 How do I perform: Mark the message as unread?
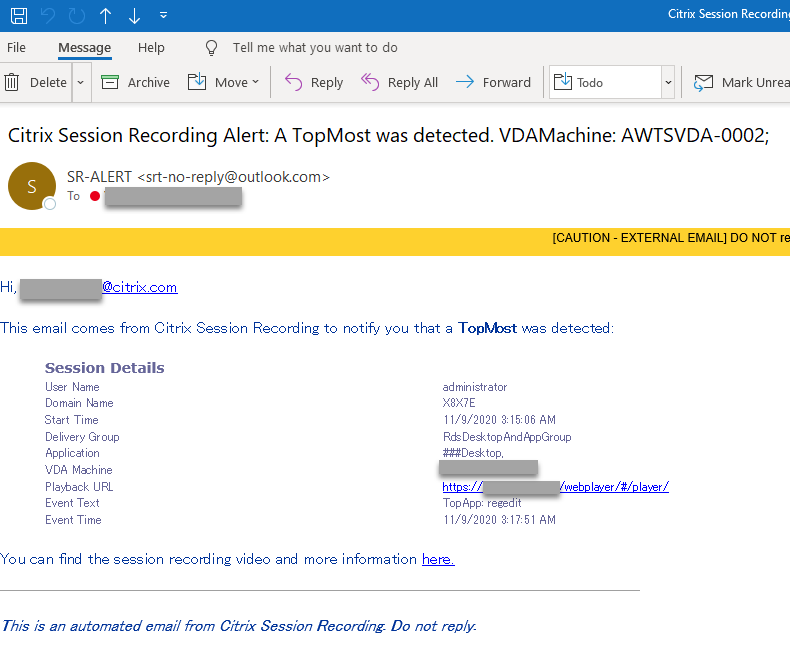tap(741, 83)
